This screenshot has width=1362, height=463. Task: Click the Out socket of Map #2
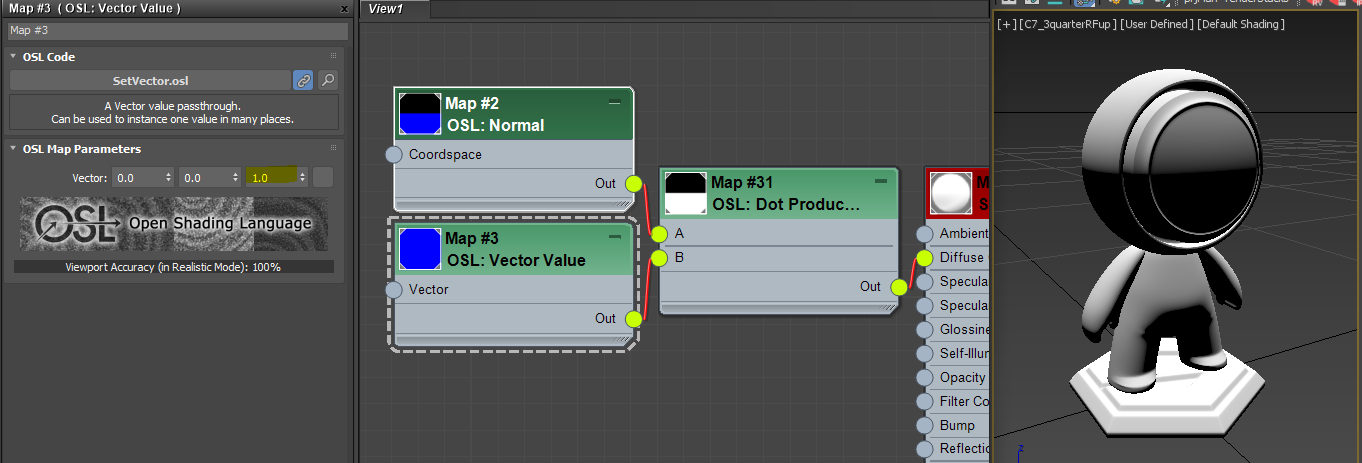point(633,183)
